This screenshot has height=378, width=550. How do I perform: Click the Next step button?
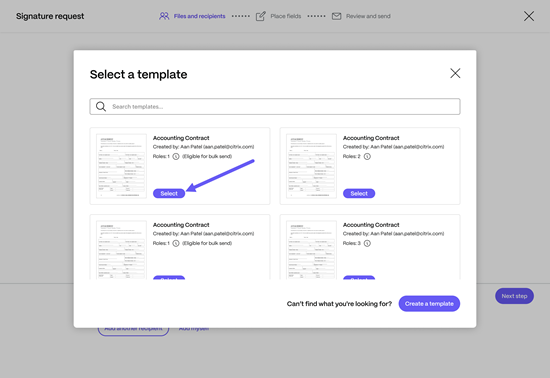click(x=514, y=296)
